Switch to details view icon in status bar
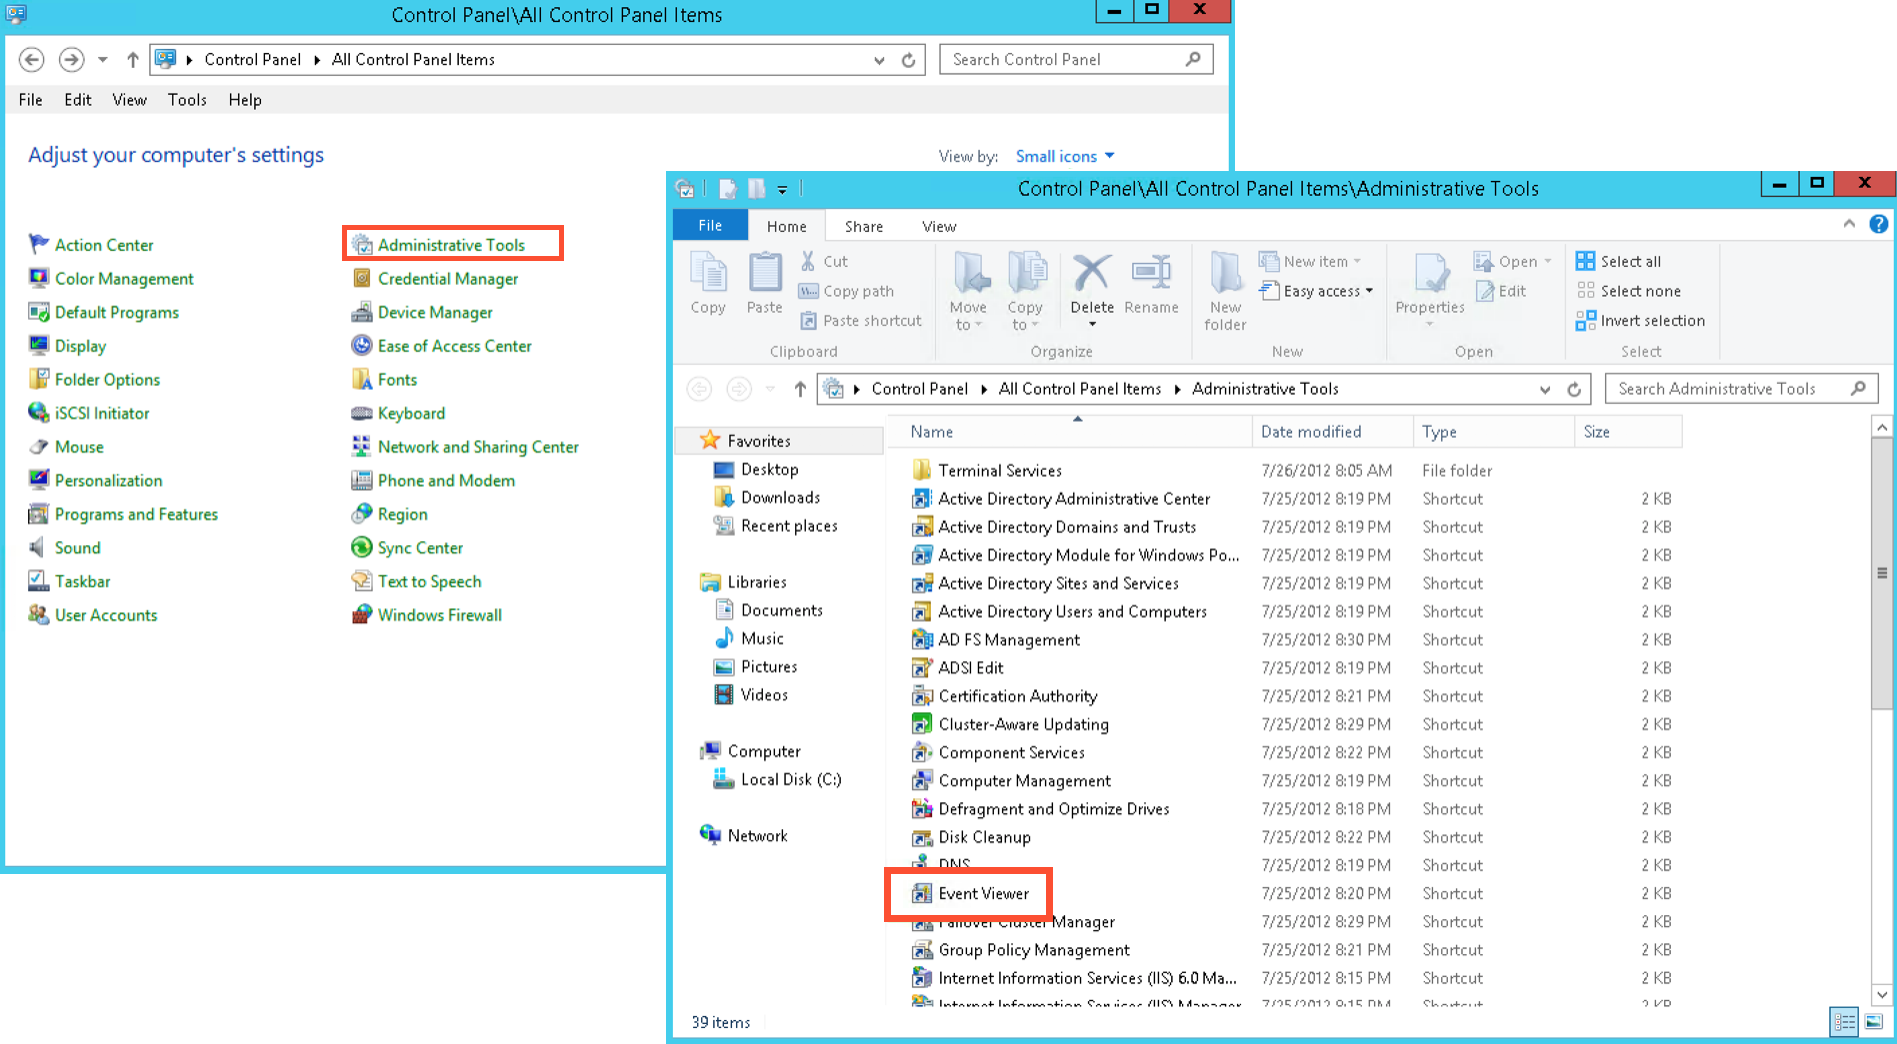 pos(1844,1022)
